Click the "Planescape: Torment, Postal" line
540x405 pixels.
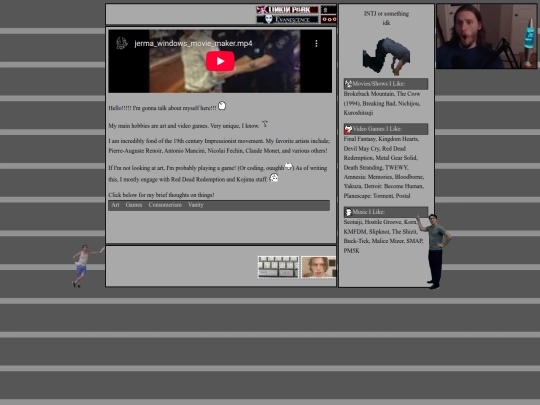point(377,196)
